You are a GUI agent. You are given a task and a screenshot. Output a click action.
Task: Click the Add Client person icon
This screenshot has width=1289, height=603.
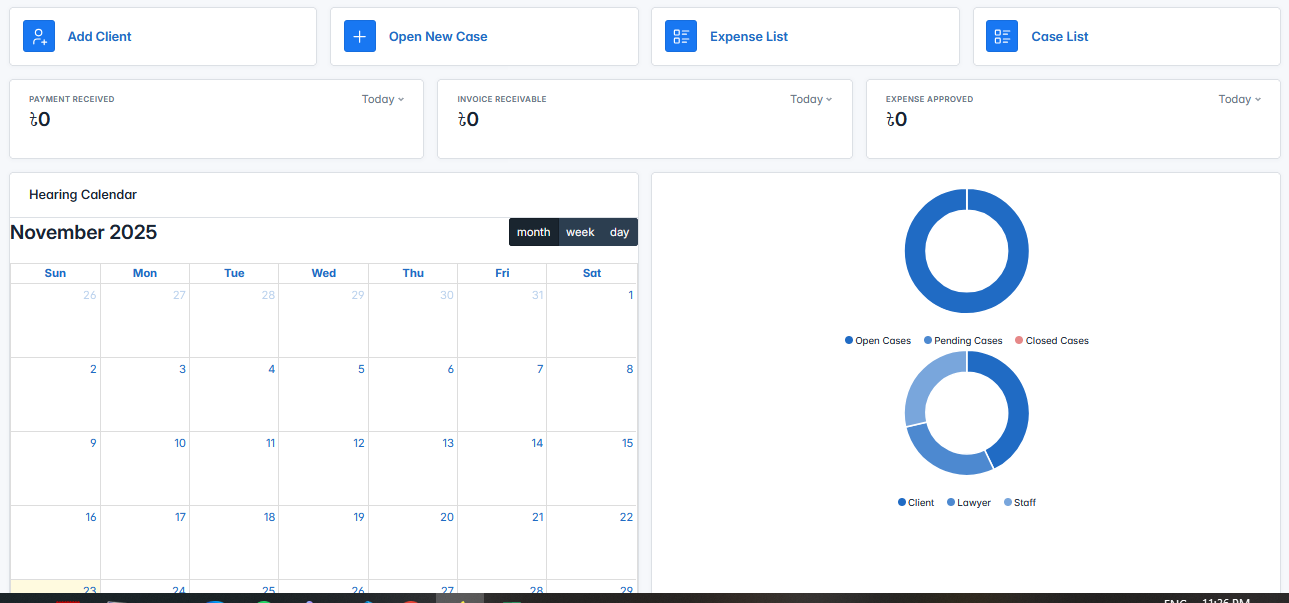[x=38, y=36]
